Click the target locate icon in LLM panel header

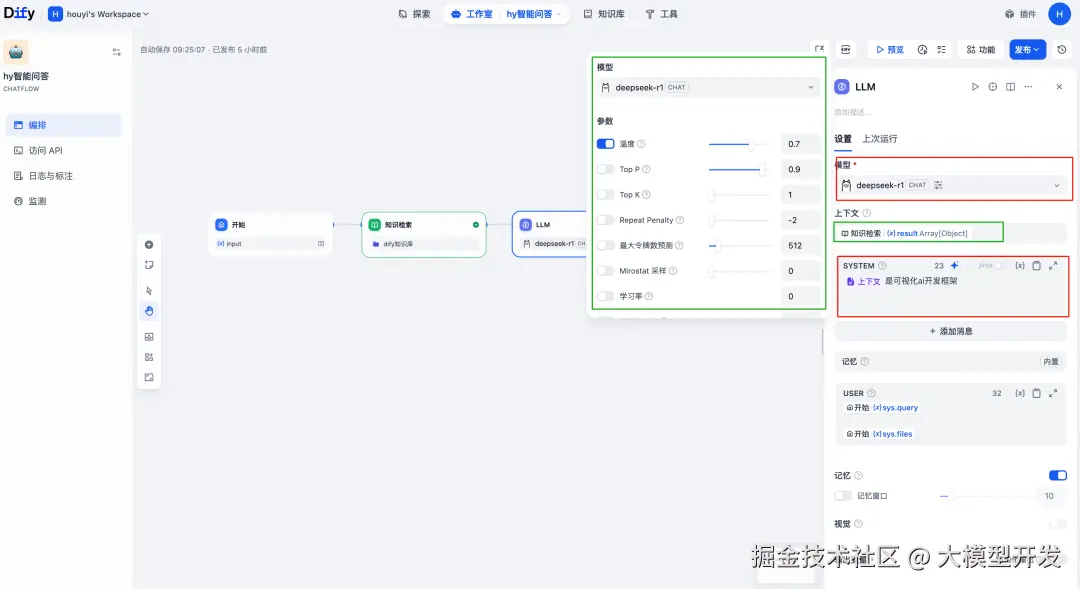(993, 87)
